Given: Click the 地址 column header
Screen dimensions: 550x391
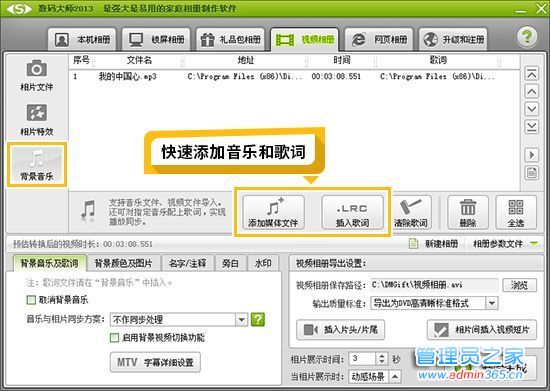Looking at the screenshot, I should coord(245,60).
